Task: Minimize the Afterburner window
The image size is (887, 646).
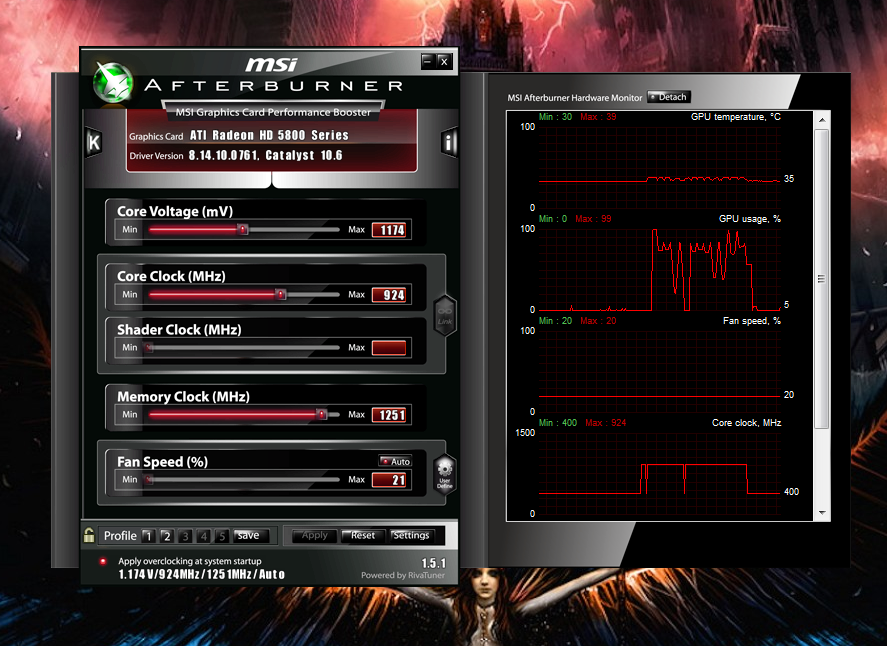Action: coord(427,61)
